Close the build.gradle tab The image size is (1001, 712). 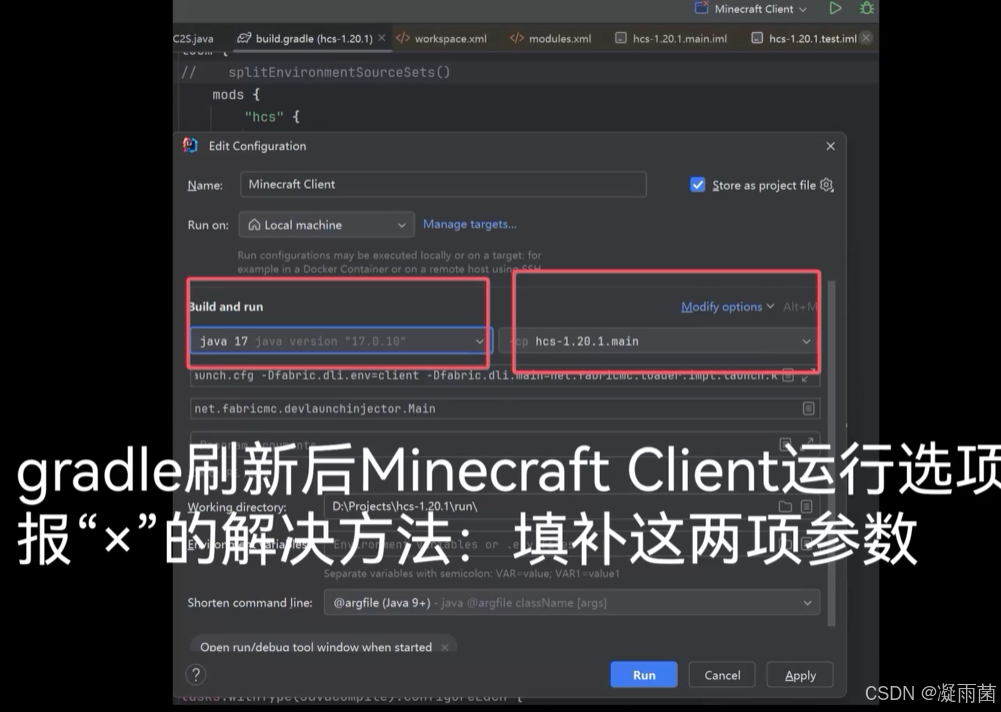click(381, 38)
